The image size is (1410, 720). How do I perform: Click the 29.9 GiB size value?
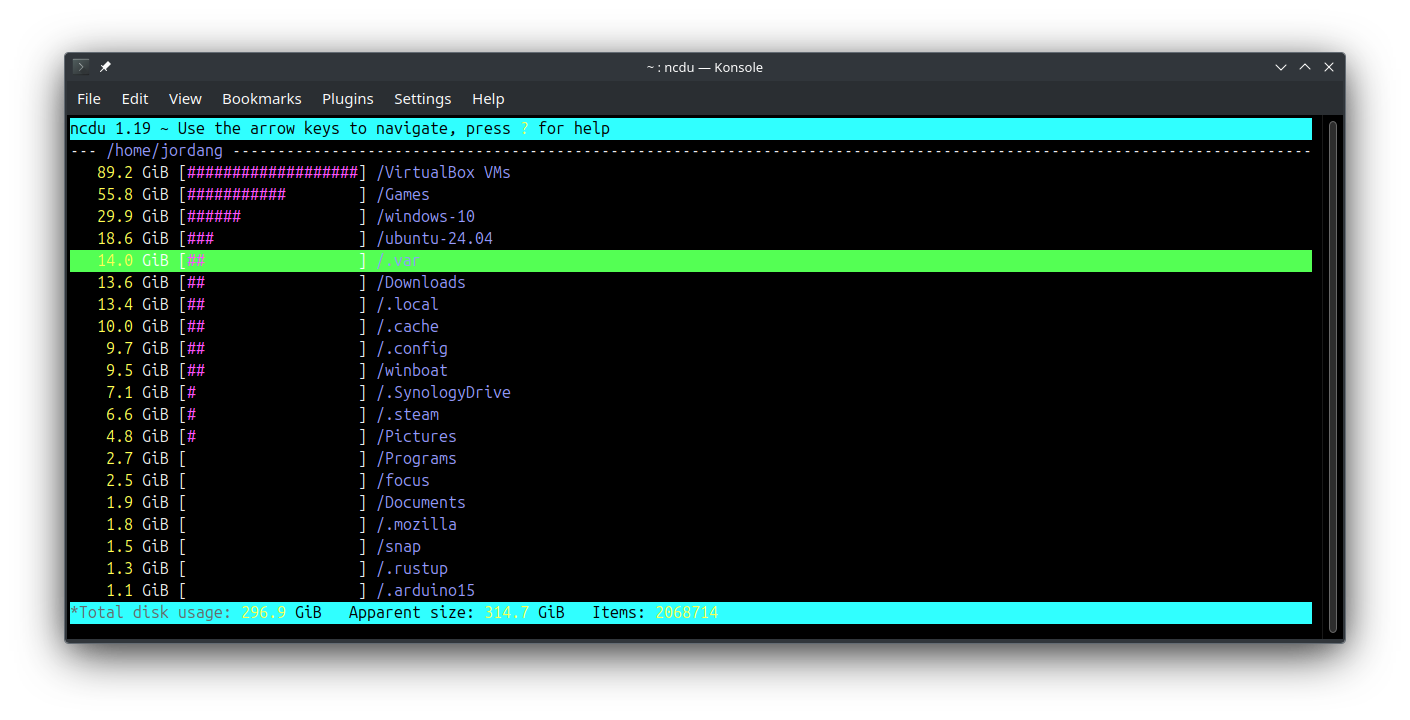[133, 216]
